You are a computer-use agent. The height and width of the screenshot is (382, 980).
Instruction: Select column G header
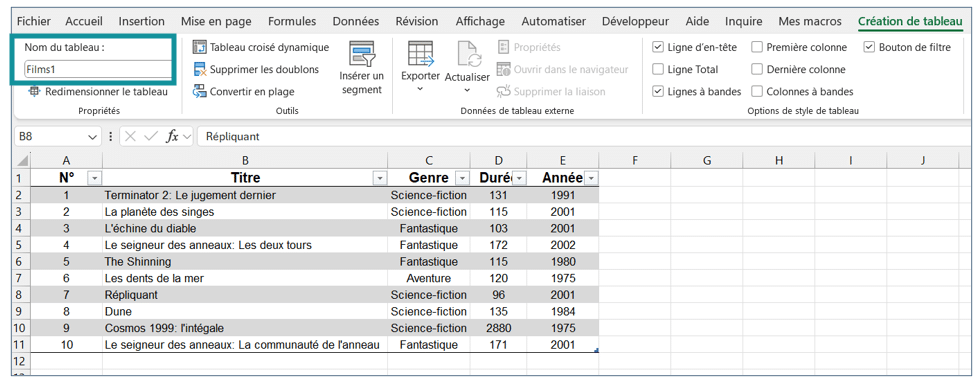(707, 161)
